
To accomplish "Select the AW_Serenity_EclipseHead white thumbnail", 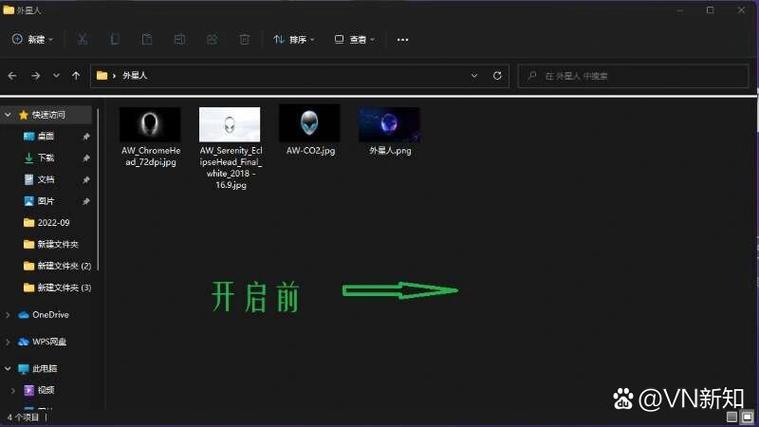I will pos(229,124).
